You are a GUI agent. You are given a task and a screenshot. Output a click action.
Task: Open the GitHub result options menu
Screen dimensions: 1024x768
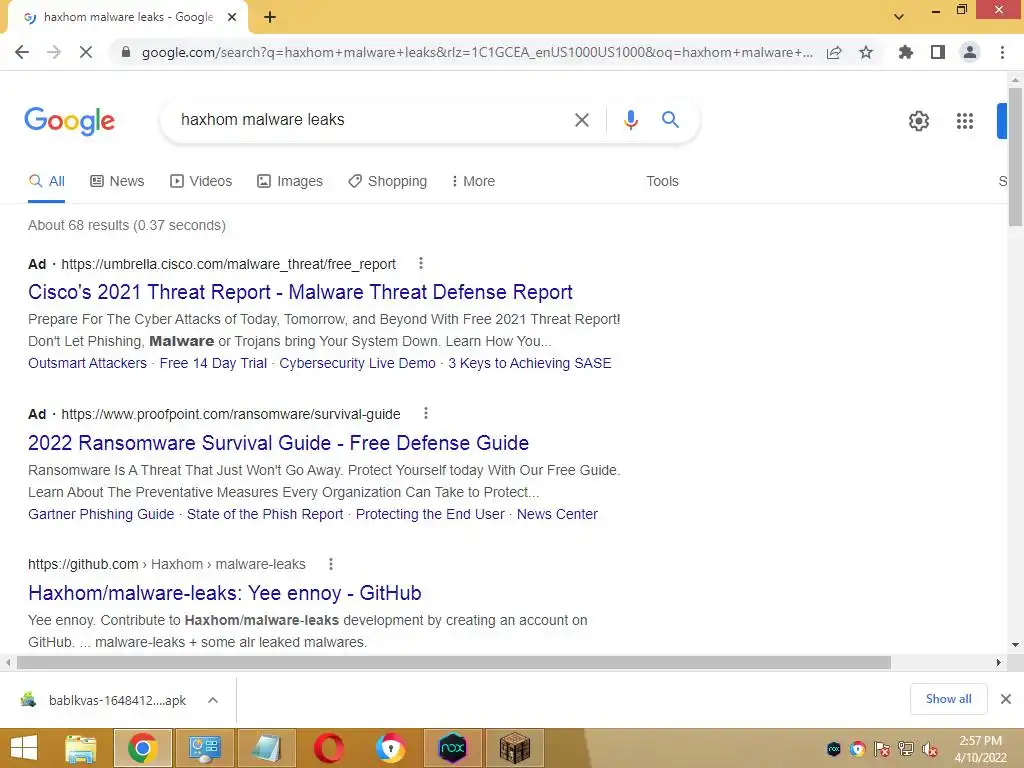click(x=331, y=564)
